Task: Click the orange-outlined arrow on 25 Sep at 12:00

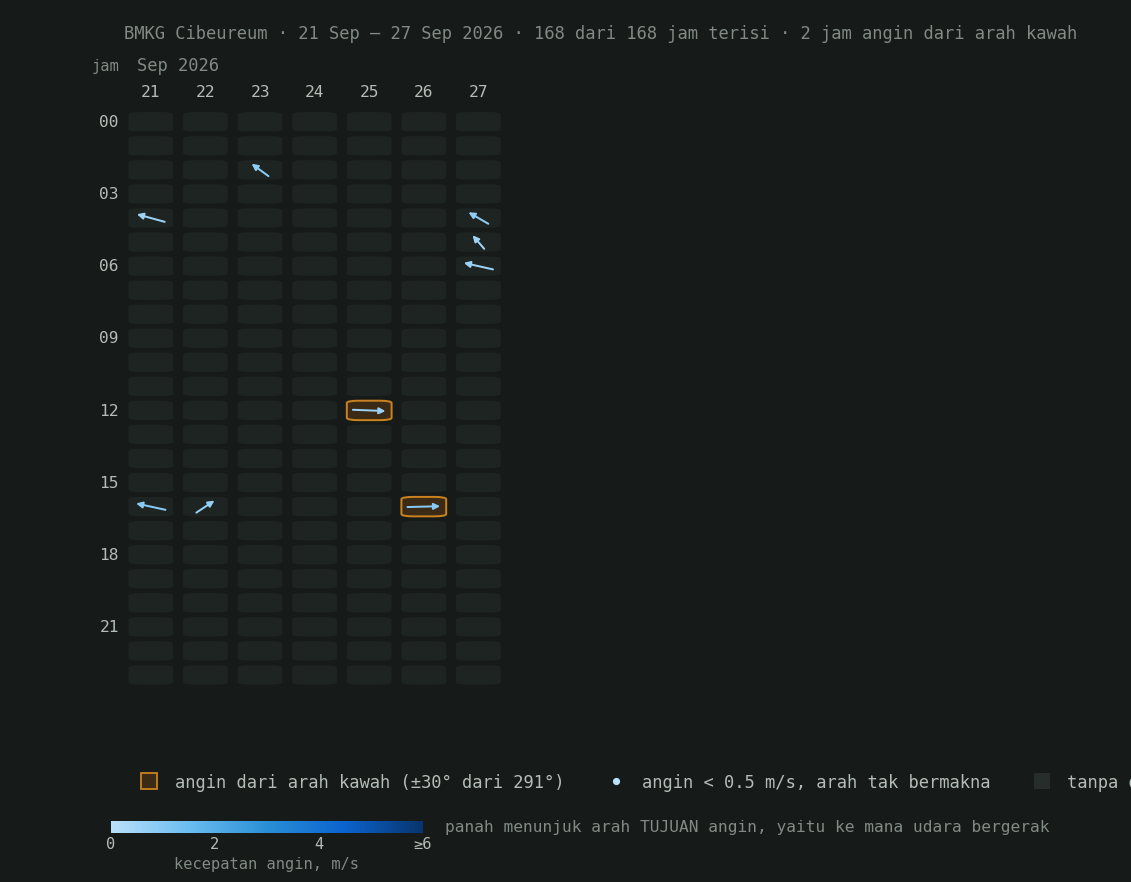Action: [369, 410]
